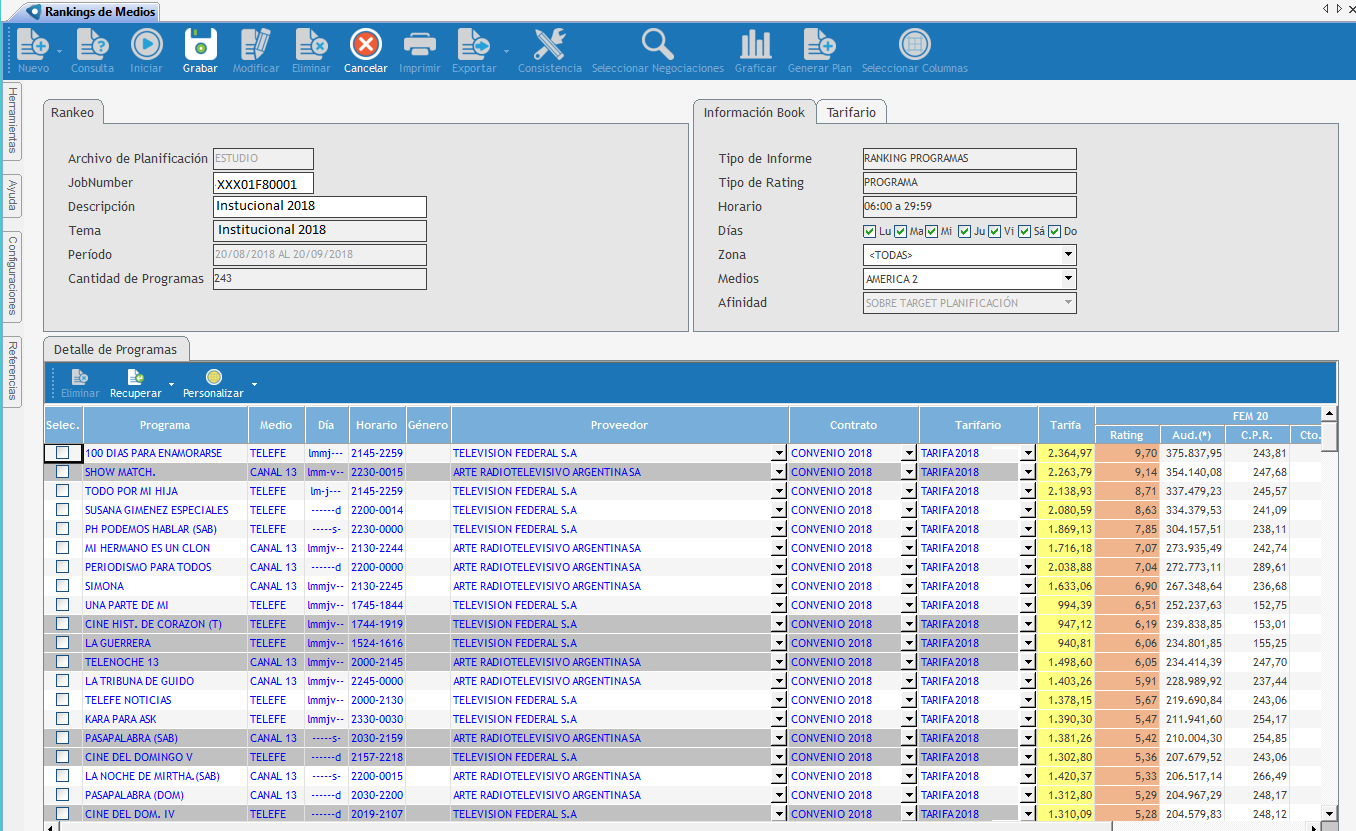Click the Descripción input field
The height and width of the screenshot is (831, 1356).
[320, 207]
